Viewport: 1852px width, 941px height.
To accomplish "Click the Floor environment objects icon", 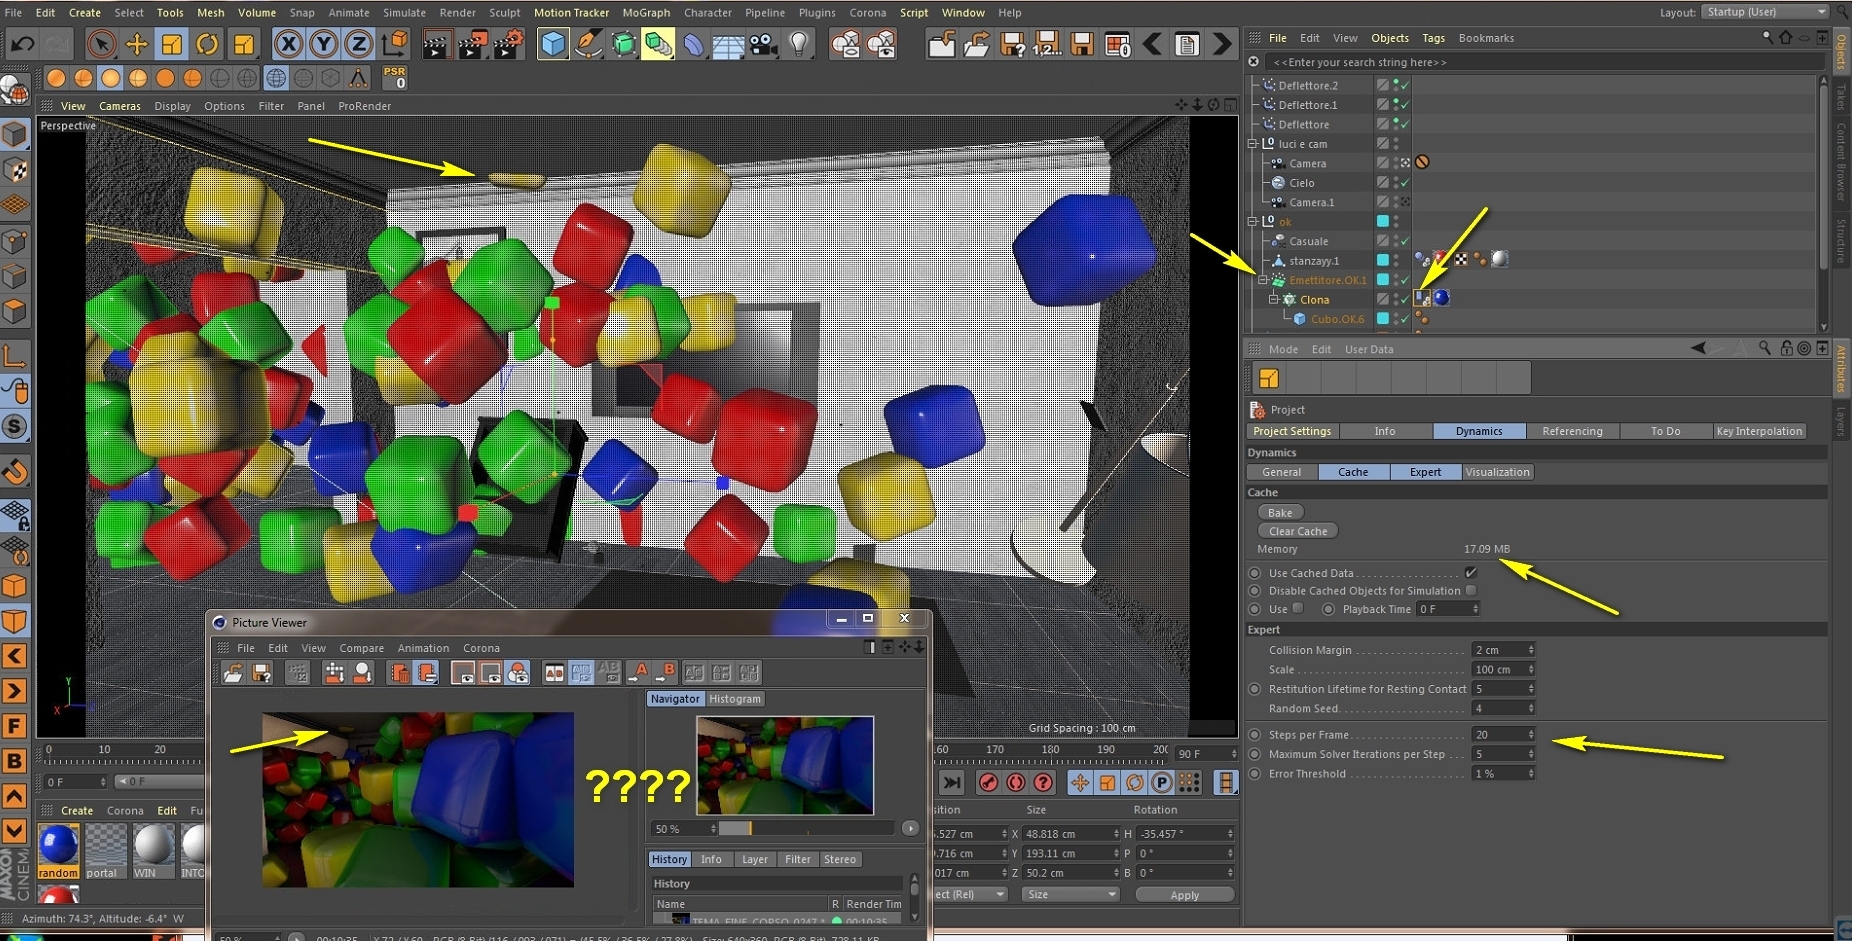I will click(x=728, y=44).
